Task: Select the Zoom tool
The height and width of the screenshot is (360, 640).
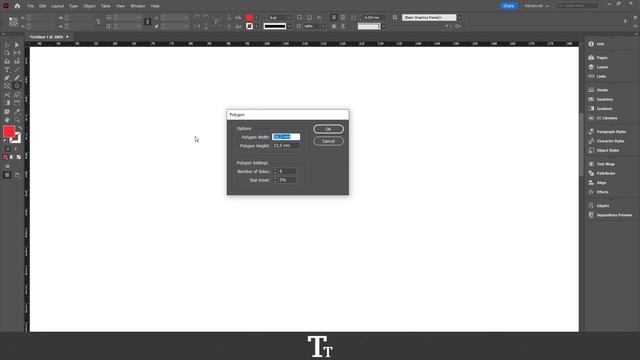Action: pyautogui.click(x=17, y=120)
